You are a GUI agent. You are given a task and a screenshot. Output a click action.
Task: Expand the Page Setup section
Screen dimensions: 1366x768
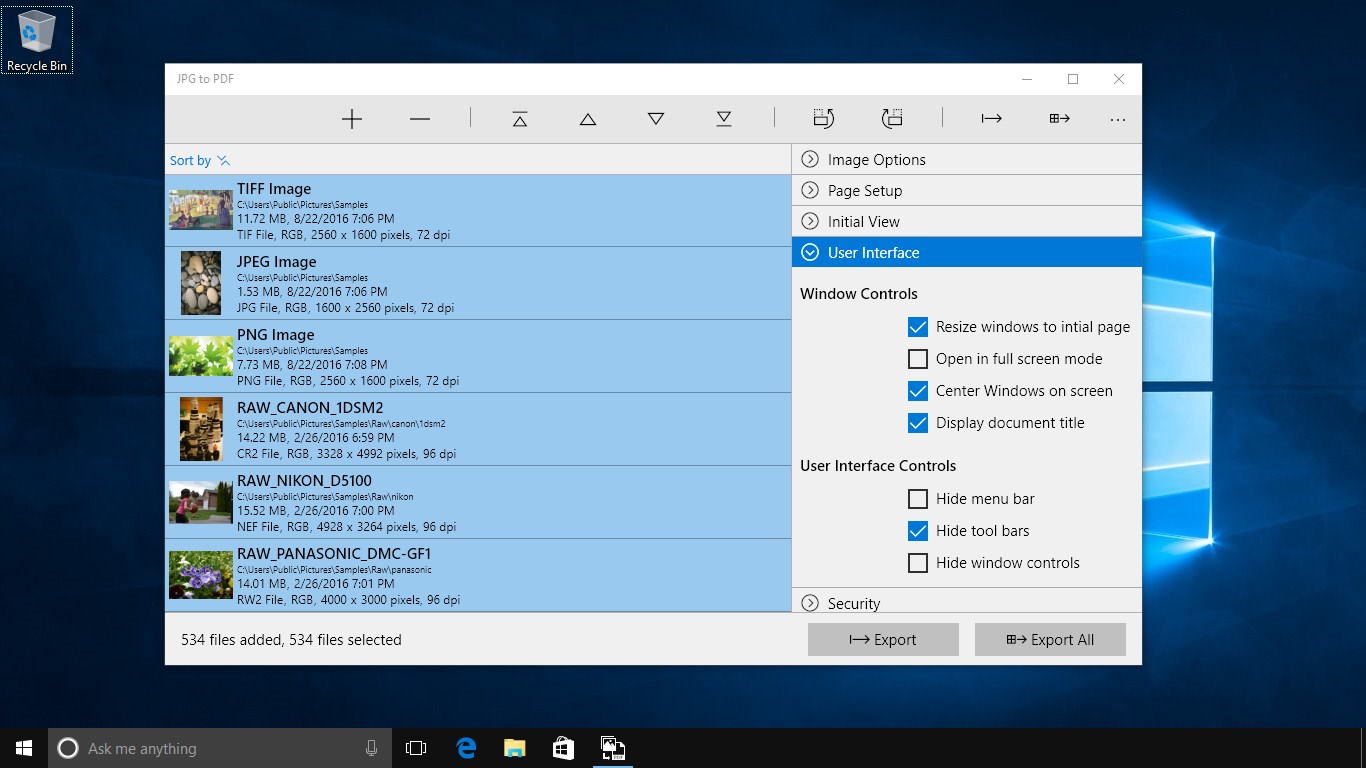click(967, 191)
